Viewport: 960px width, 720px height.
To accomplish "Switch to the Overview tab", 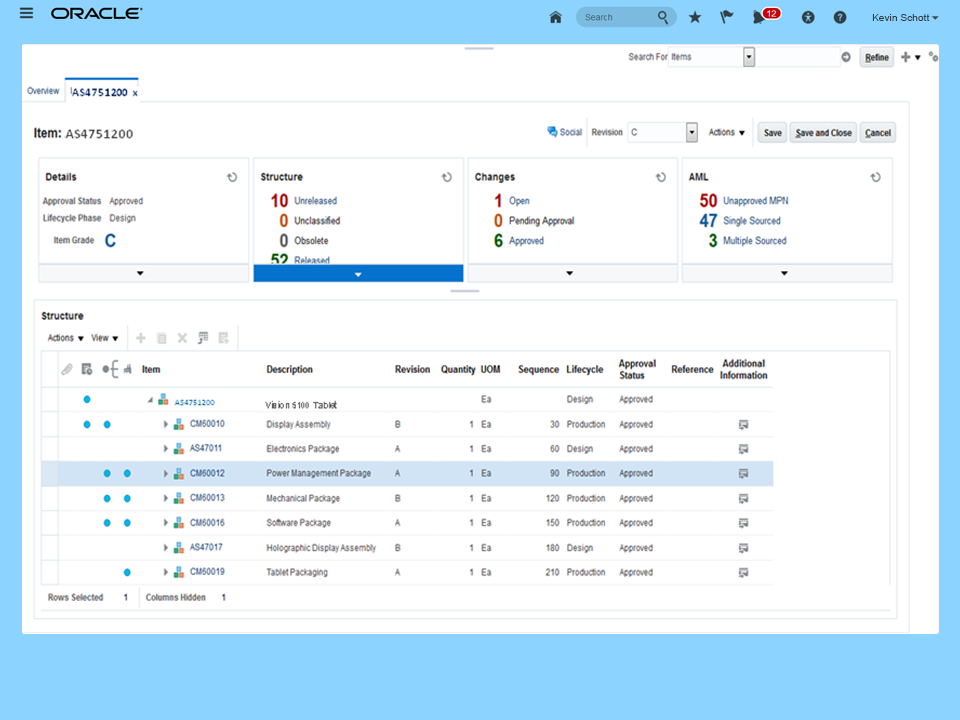I will (x=43, y=91).
